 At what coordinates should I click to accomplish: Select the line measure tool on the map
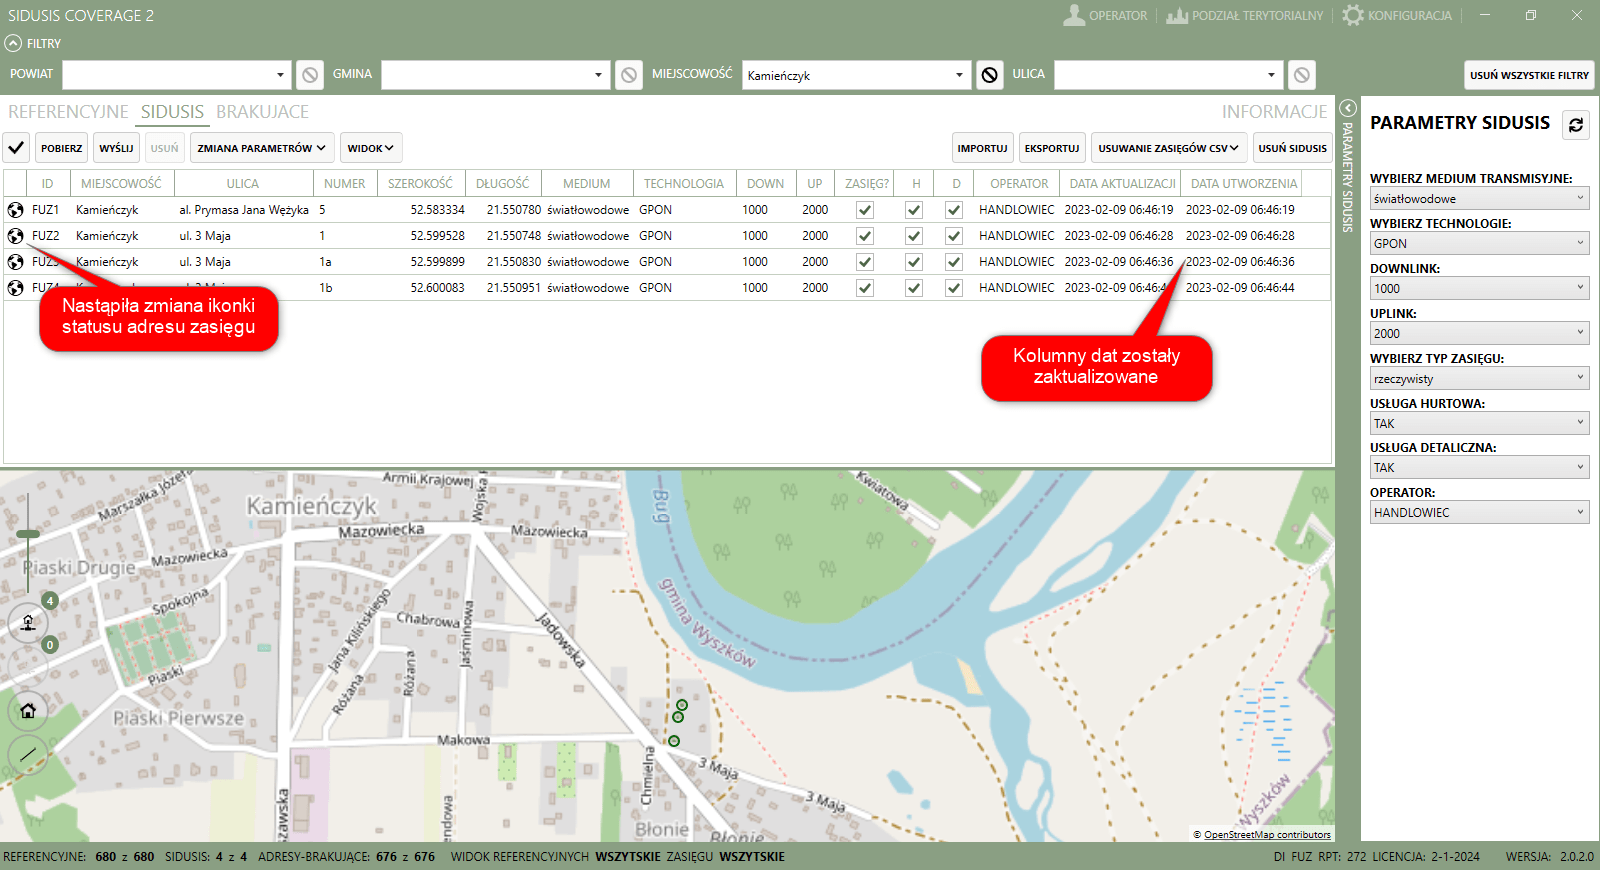point(28,754)
